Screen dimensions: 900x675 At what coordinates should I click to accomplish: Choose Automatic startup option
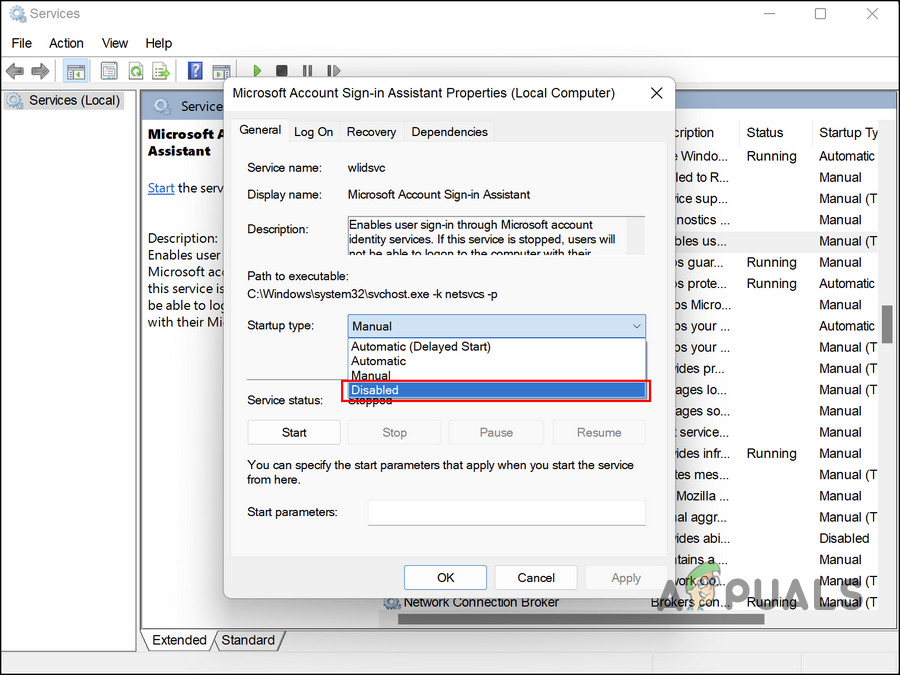coord(496,361)
